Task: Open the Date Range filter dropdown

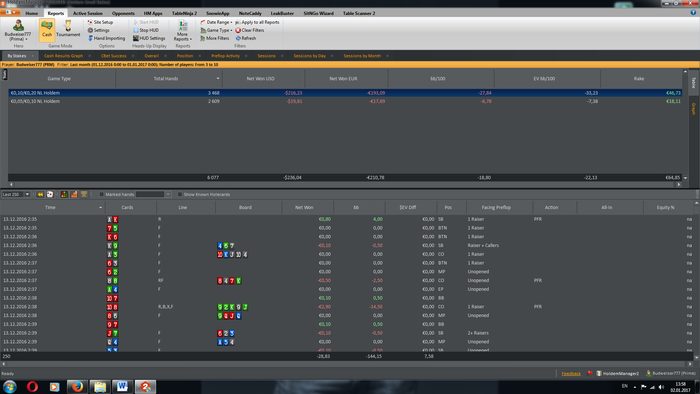Action: [217, 22]
